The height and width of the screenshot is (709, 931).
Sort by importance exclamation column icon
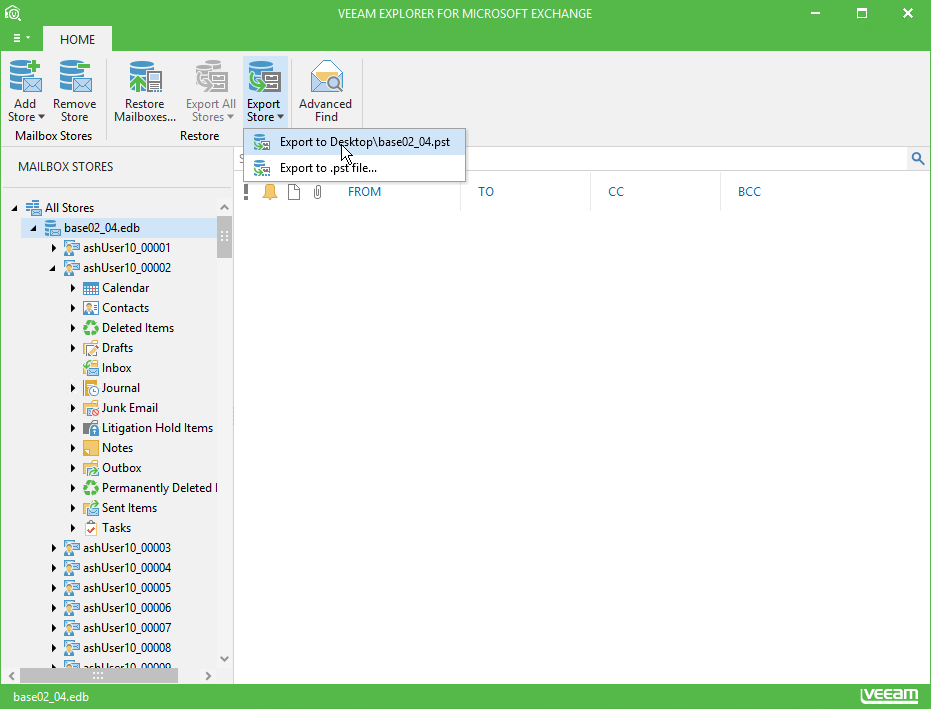(x=246, y=192)
